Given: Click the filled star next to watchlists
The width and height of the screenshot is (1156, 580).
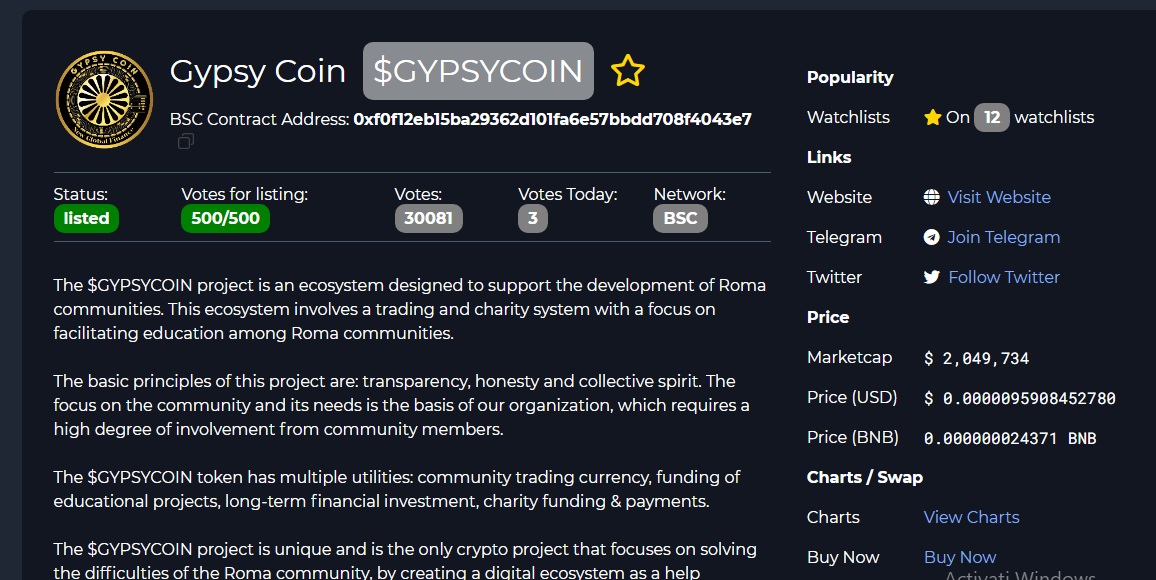Looking at the screenshot, I should tap(933, 117).
